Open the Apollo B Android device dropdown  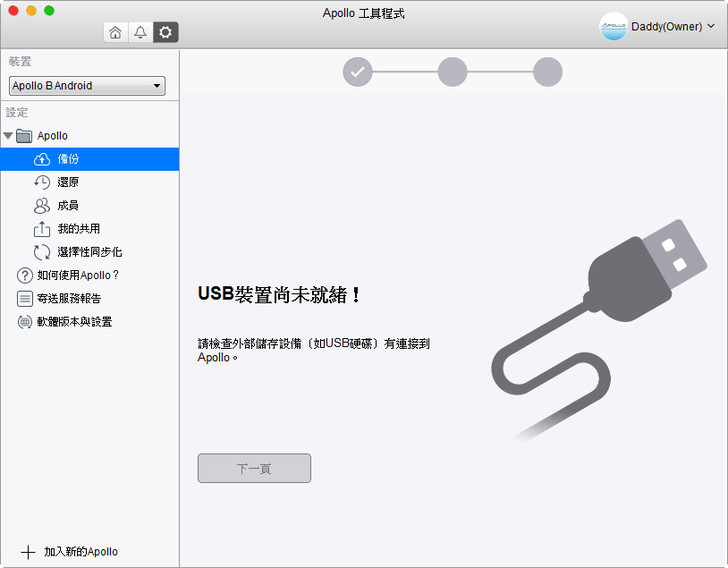coord(87,86)
